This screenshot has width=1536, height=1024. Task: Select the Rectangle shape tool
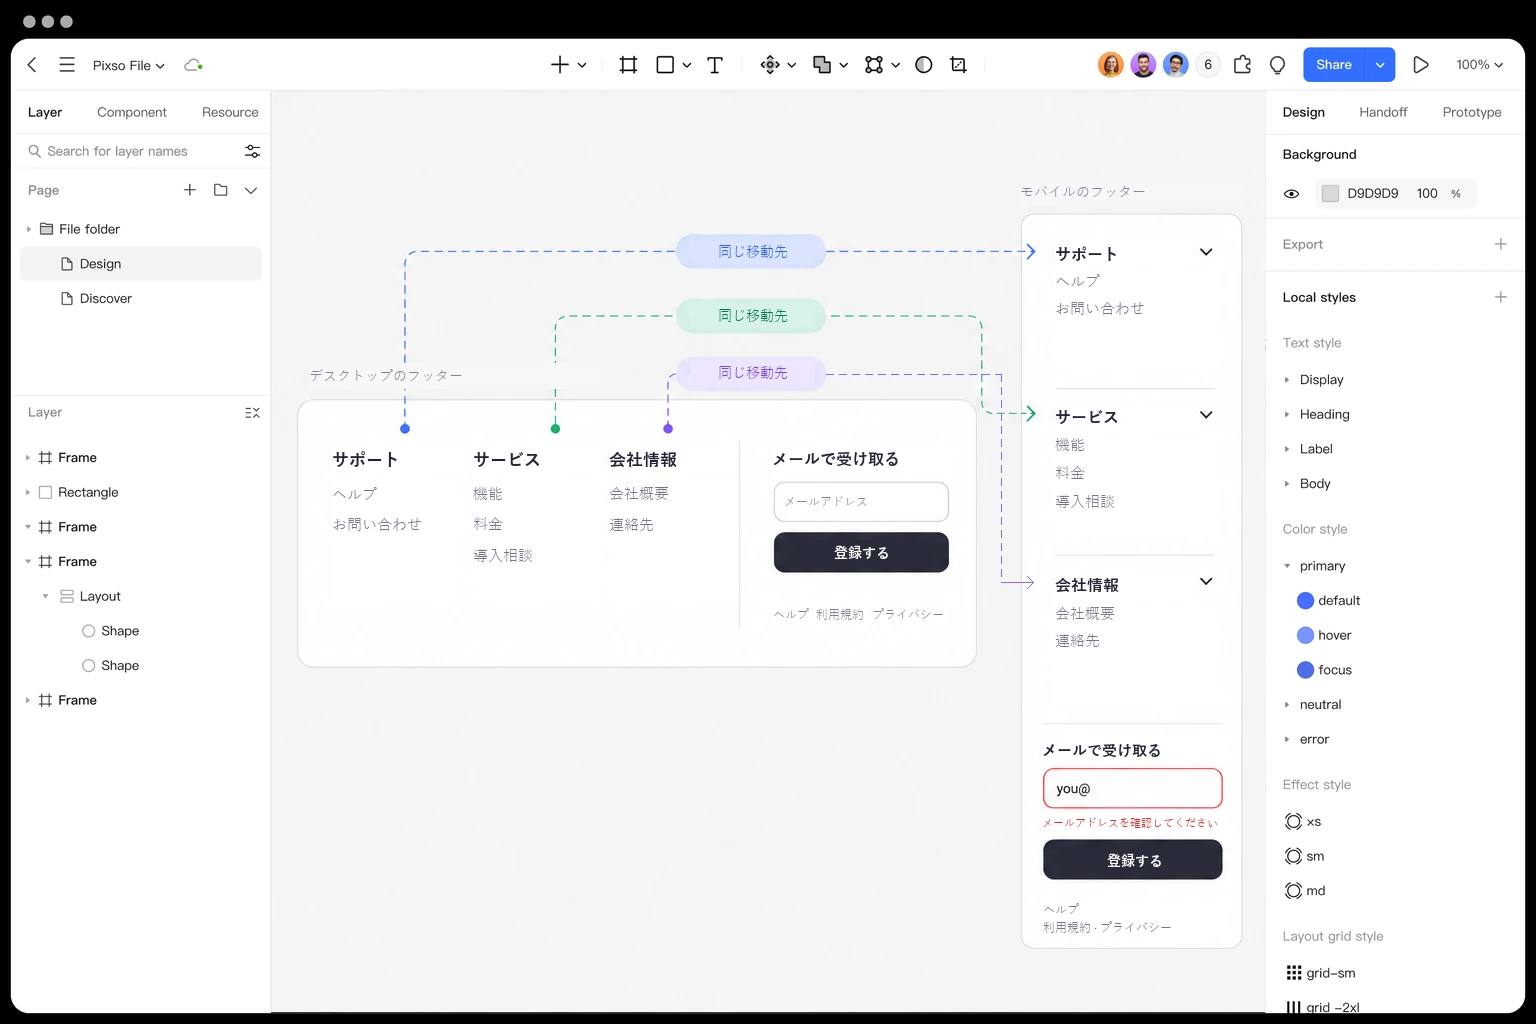coord(665,65)
